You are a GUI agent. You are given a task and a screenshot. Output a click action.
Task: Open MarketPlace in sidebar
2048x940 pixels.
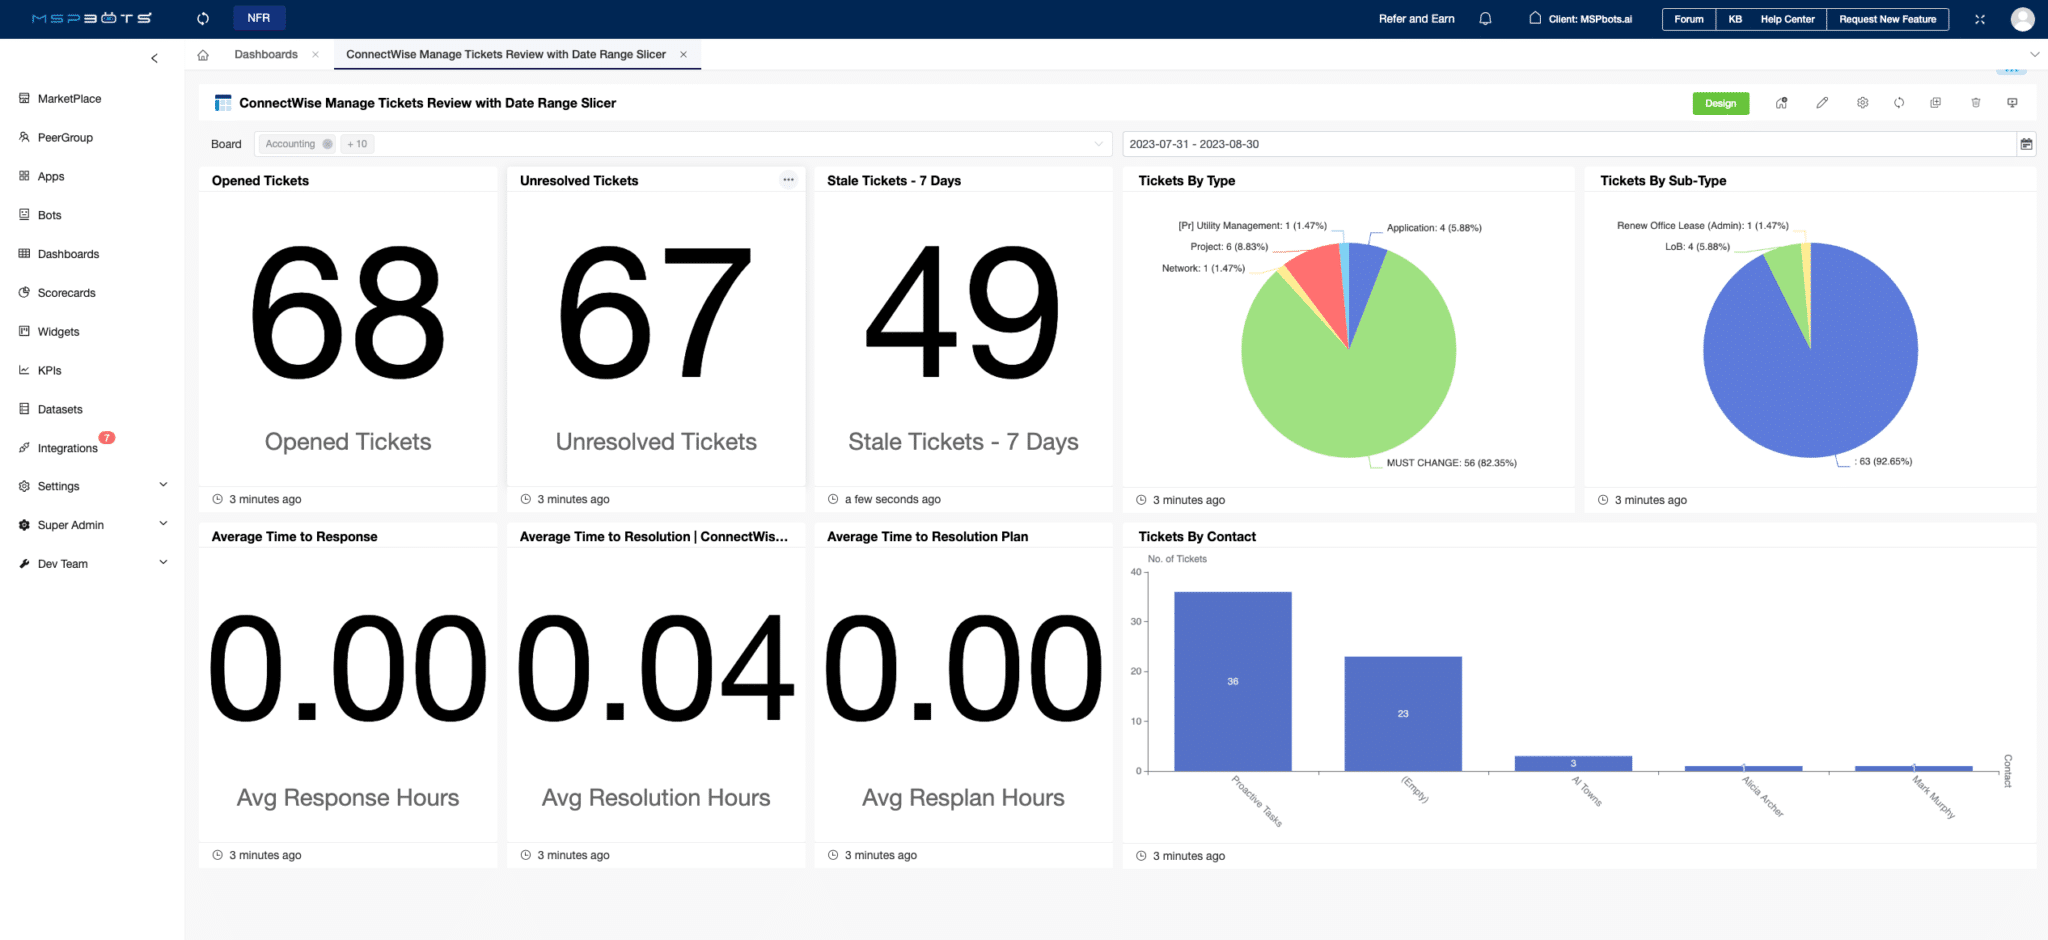pyautogui.click(x=69, y=99)
